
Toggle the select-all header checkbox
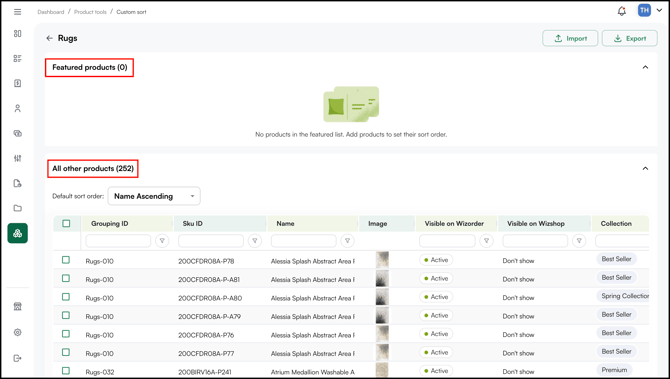coord(66,223)
